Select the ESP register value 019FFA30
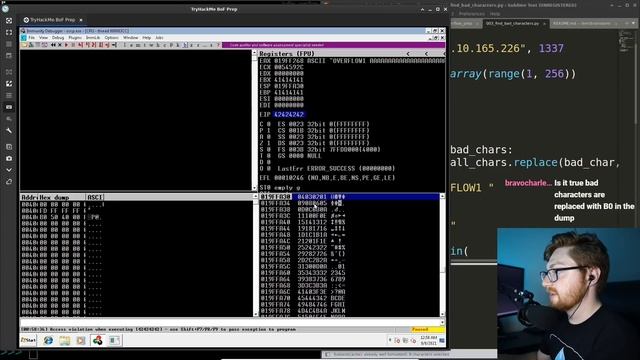This screenshot has height=360, width=640. tap(289, 86)
